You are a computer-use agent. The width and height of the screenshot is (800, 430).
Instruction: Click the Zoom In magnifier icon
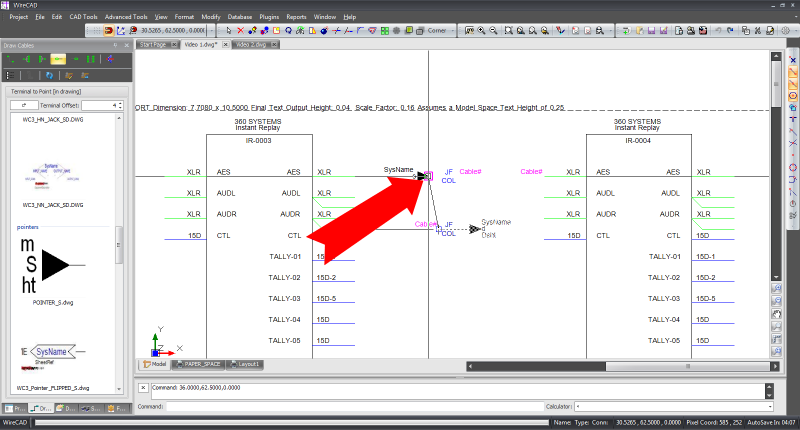pyautogui.click(x=481, y=31)
